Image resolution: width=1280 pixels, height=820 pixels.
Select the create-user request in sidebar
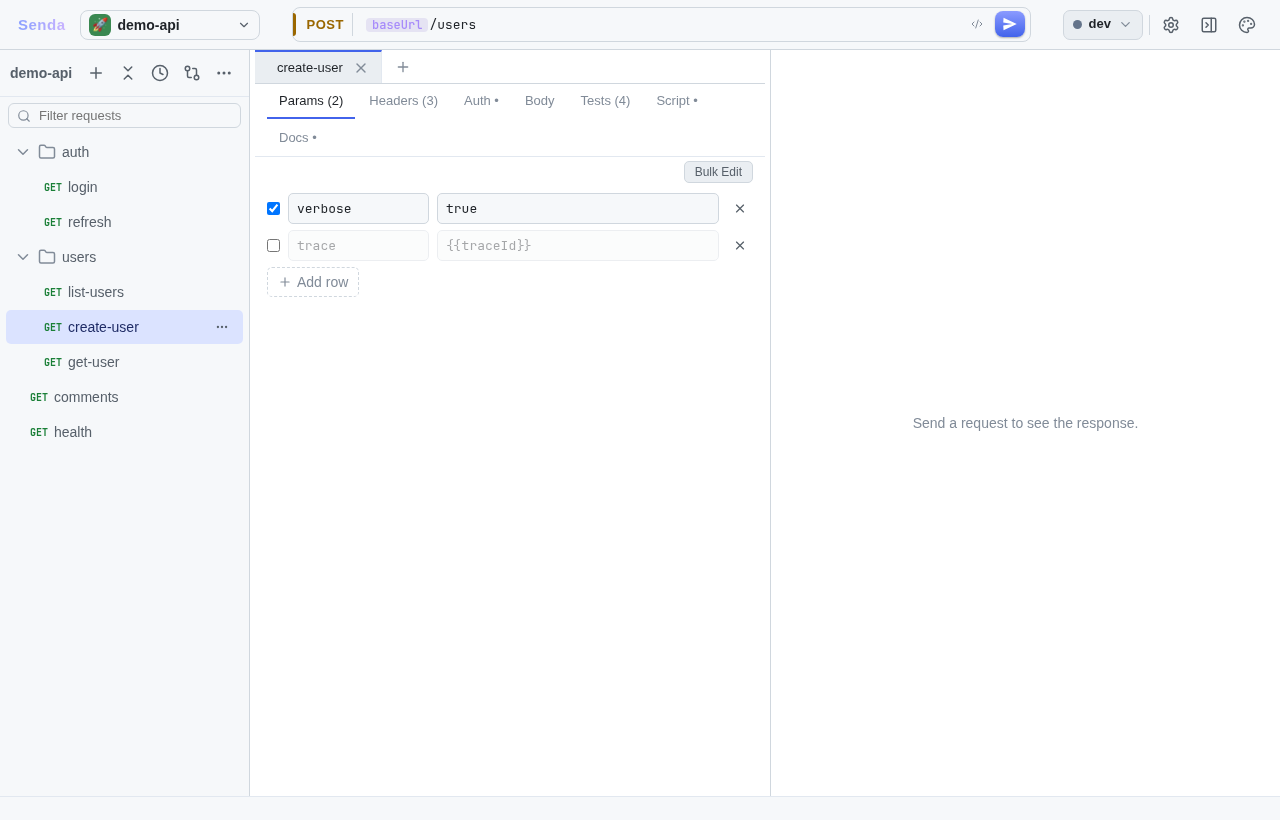tap(125, 327)
